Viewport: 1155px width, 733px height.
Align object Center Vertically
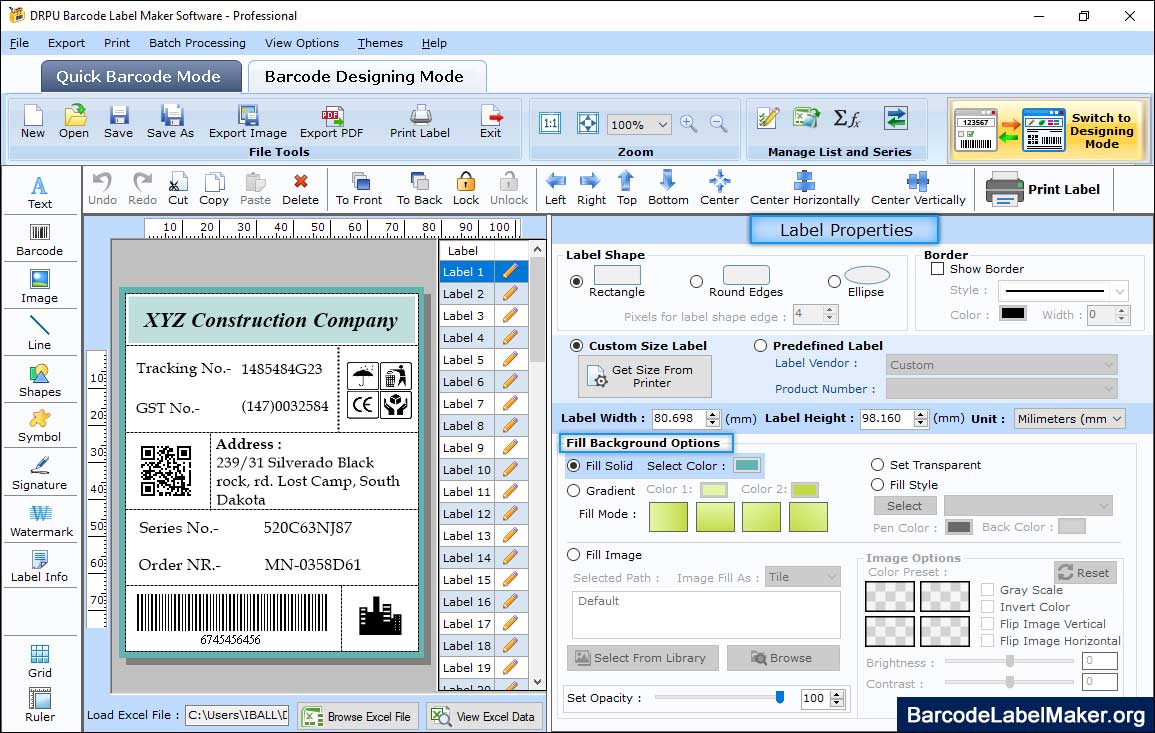point(918,189)
